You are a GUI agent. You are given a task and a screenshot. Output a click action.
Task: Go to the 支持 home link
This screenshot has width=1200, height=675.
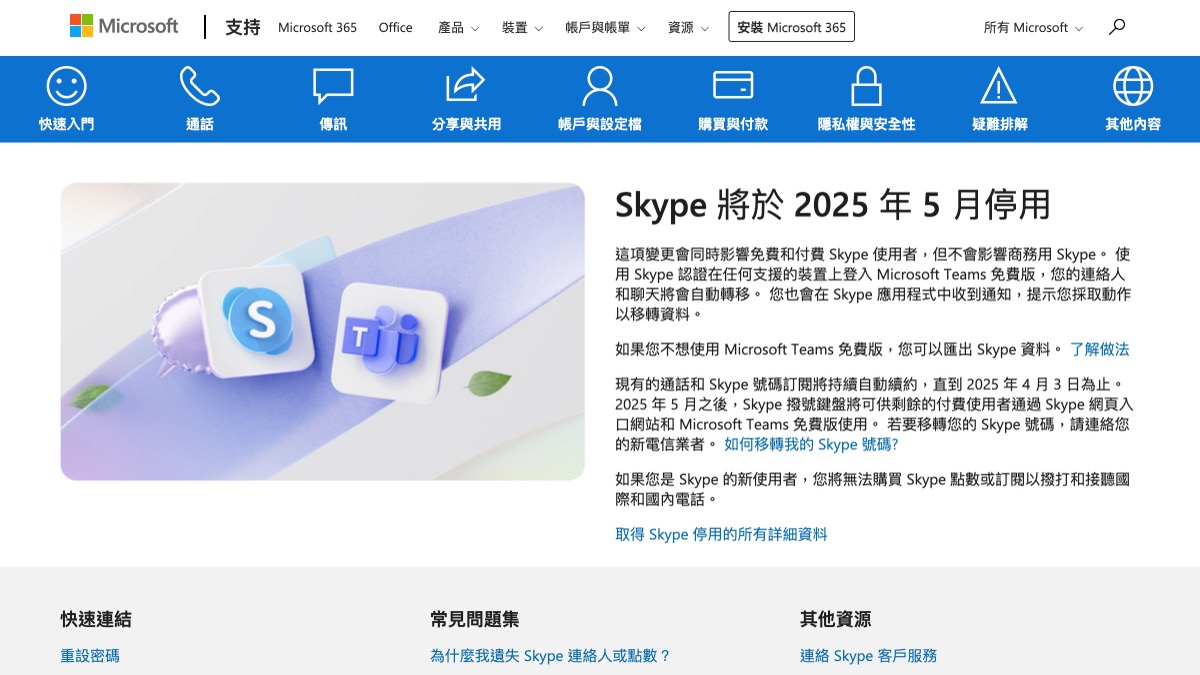click(243, 27)
